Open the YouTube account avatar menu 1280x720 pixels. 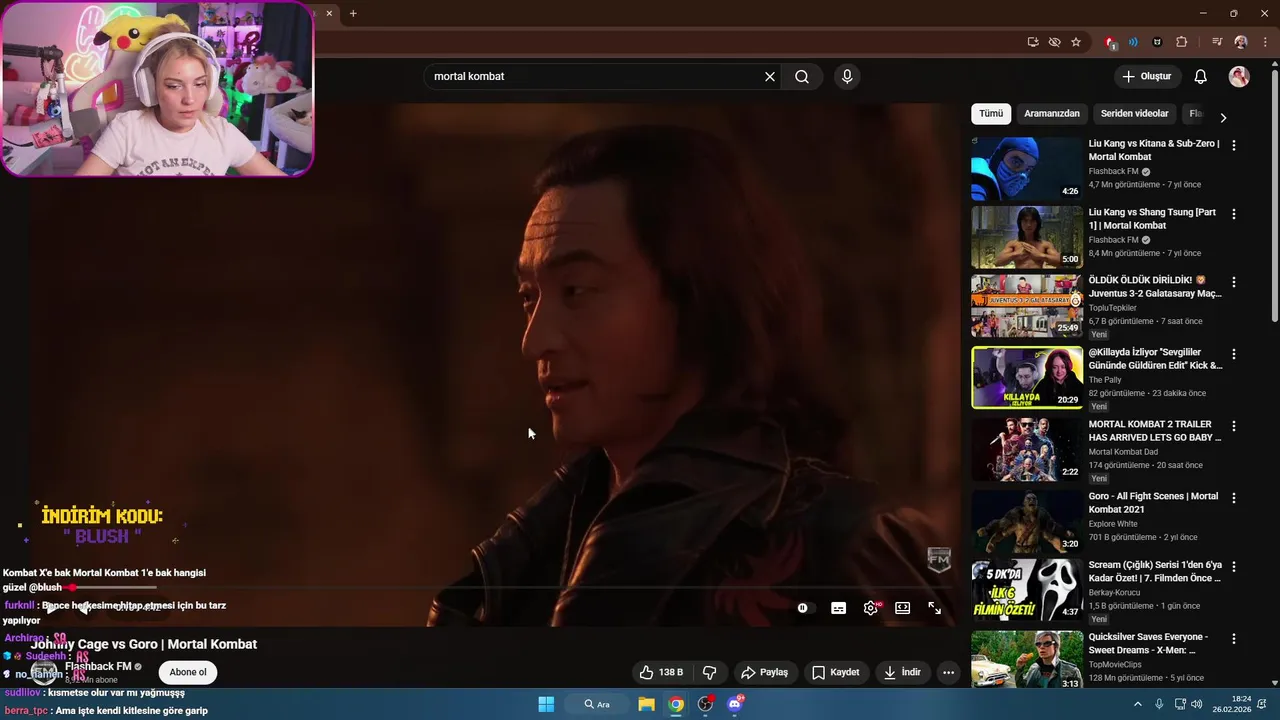[1239, 77]
